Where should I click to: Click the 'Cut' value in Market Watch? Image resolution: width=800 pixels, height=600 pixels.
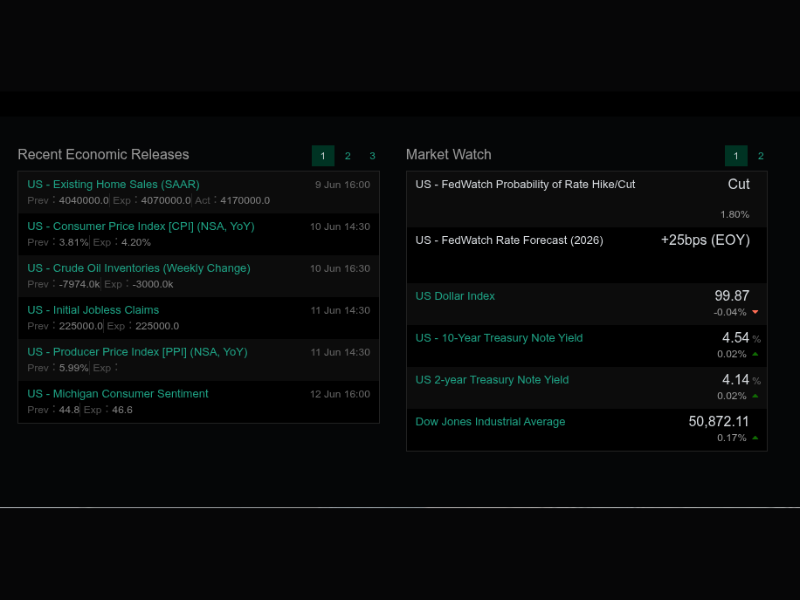738,184
